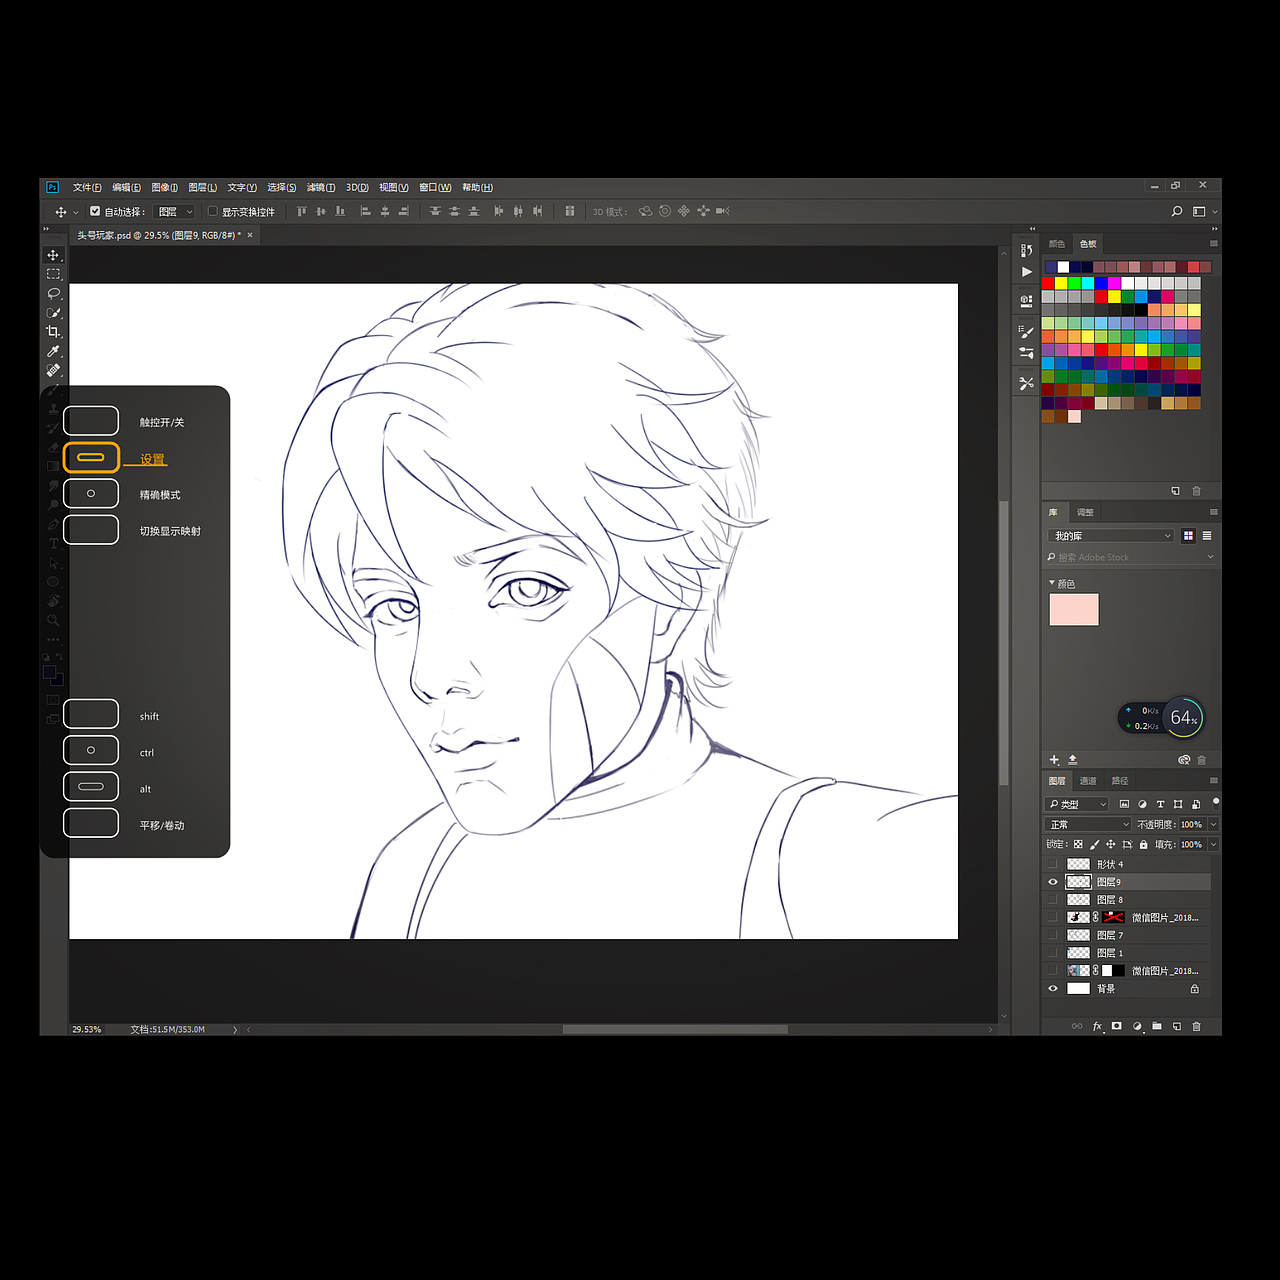
Task: Open the Clone Source scissors panel icon
Action: pyautogui.click(x=1026, y=383)
